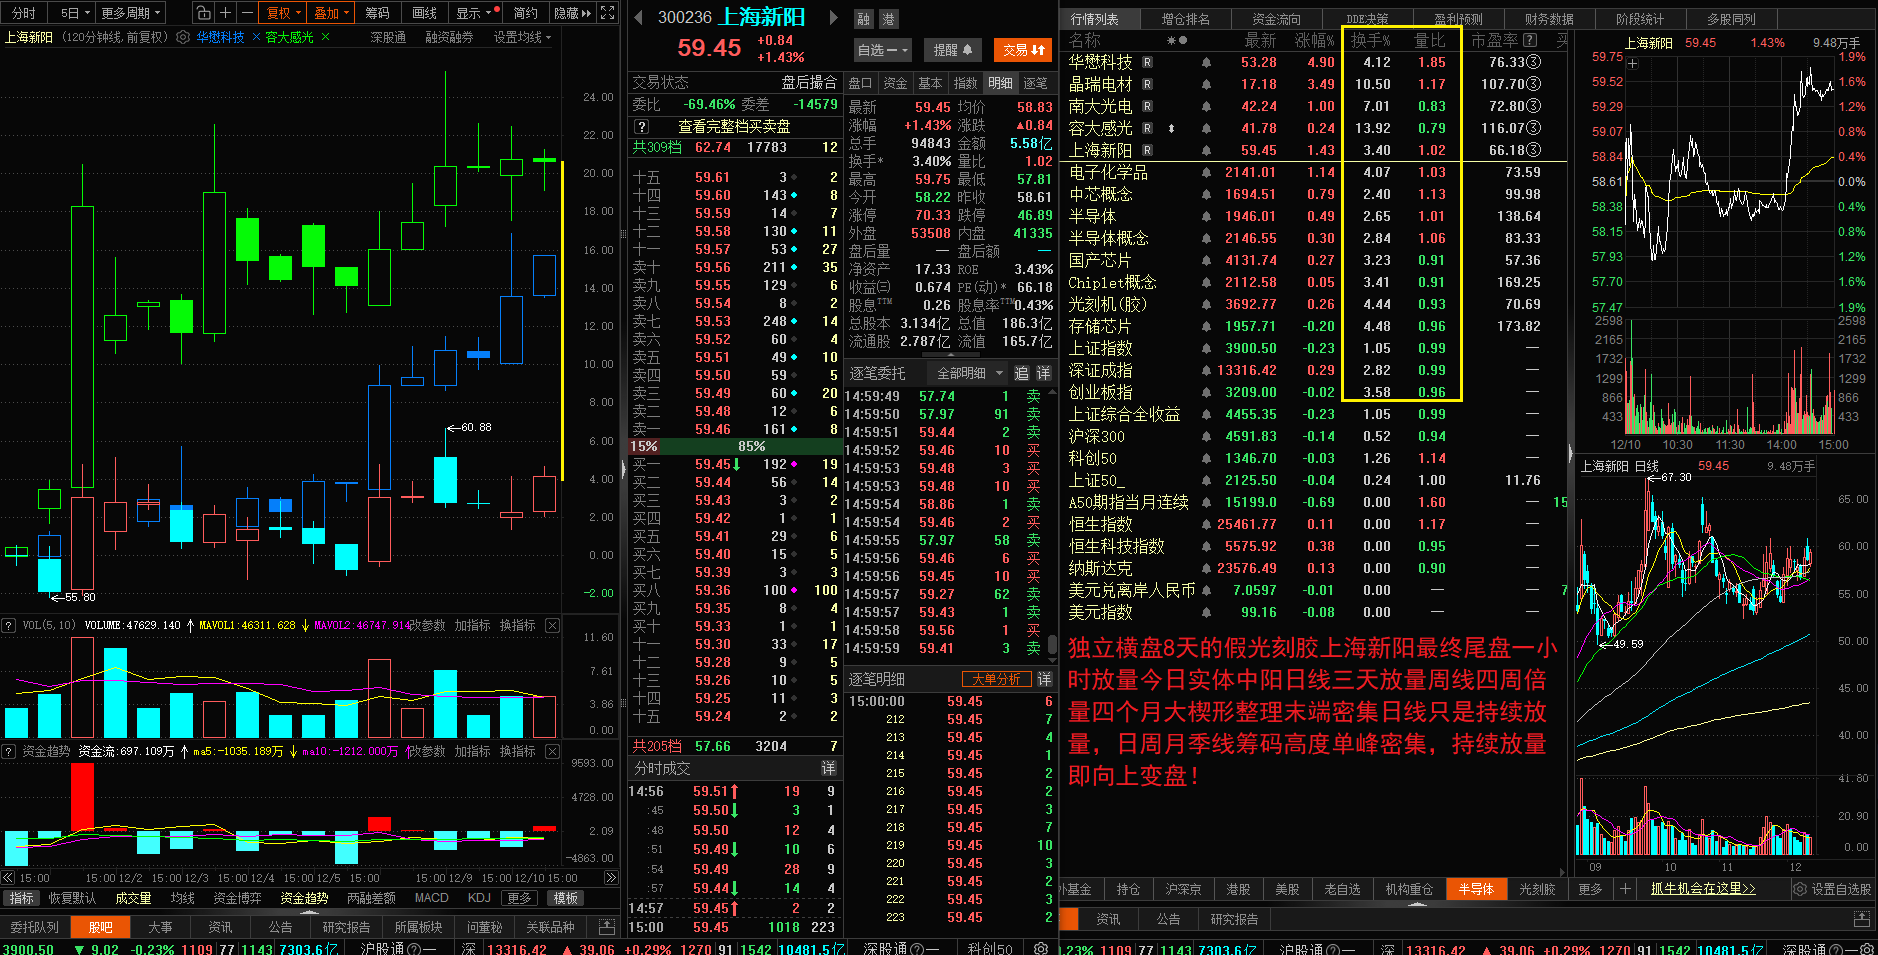This screenshot has width=1878, height=955.
Task: Close the VOL indicator panel
Action: 552,625
